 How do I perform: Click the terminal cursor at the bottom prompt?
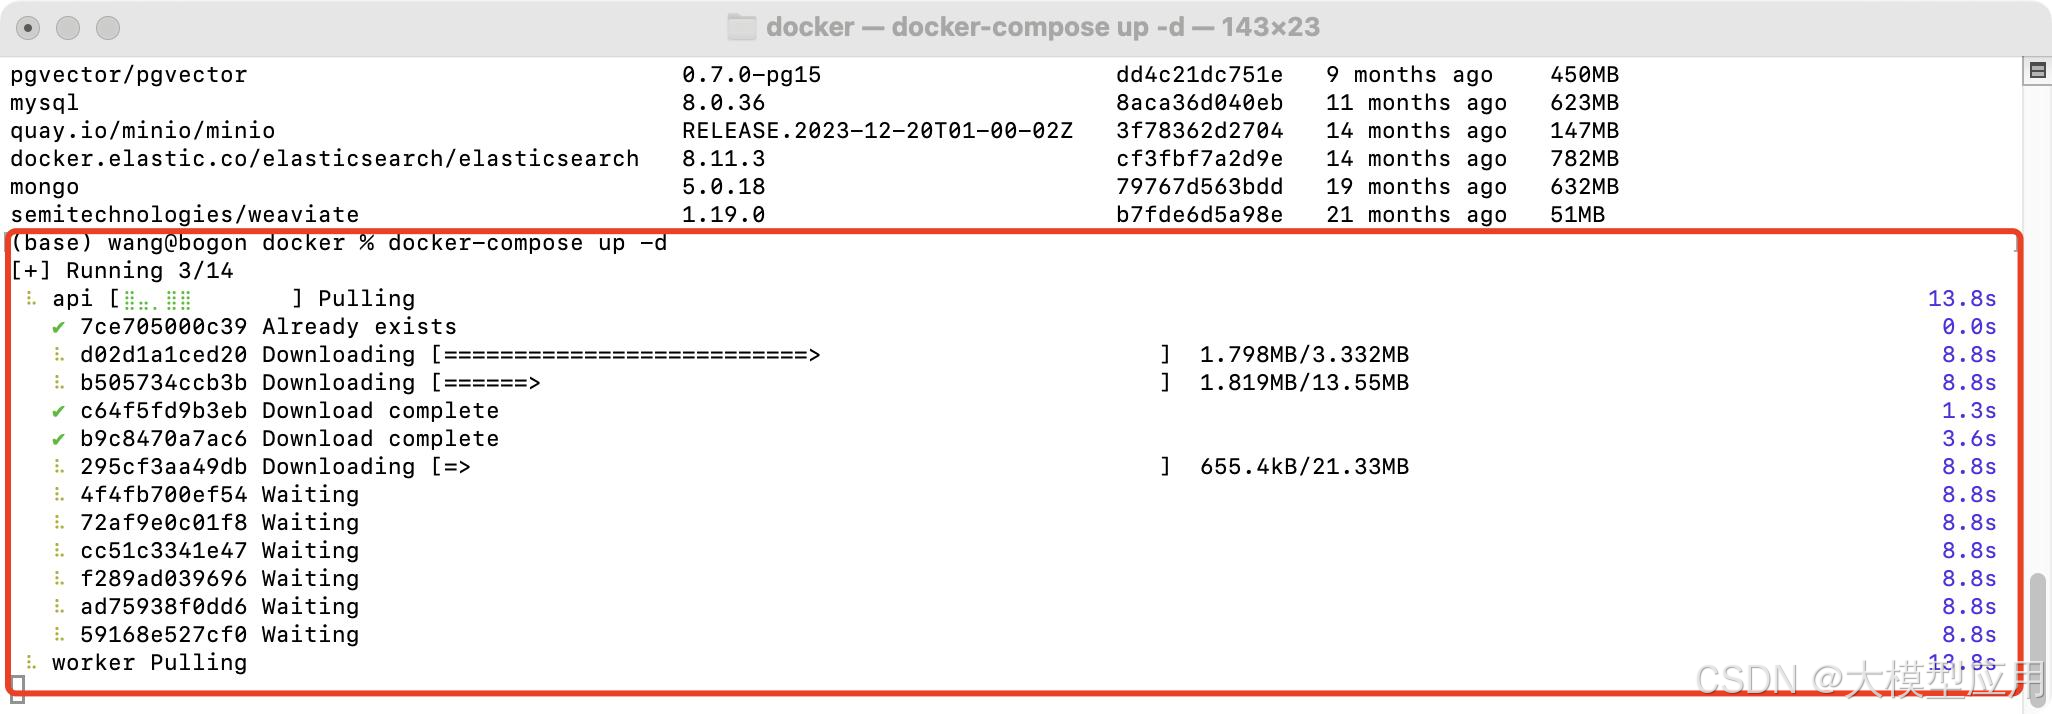coord(14,690)
